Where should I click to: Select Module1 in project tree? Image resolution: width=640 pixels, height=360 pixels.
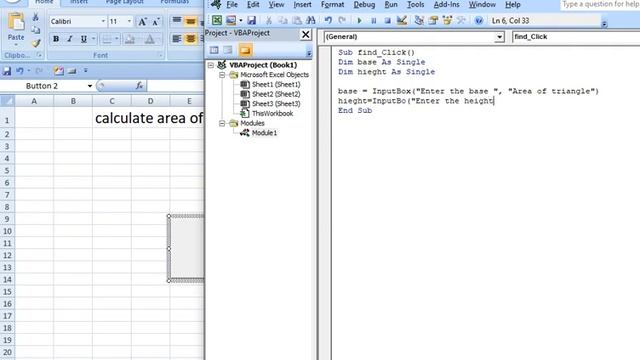point(264,133)
